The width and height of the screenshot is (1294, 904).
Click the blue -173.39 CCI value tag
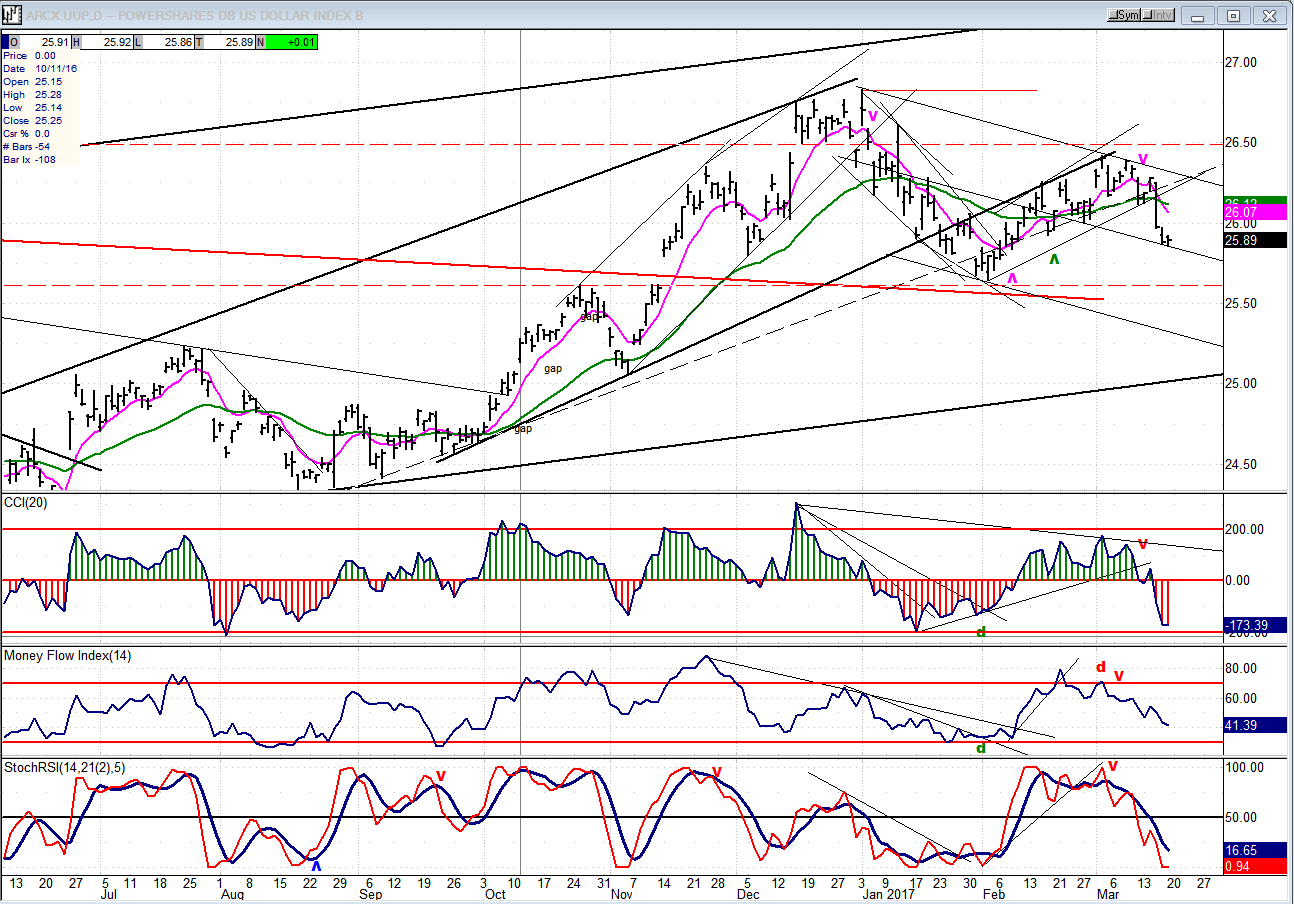pyautogui.click(x=1254, y=625)
